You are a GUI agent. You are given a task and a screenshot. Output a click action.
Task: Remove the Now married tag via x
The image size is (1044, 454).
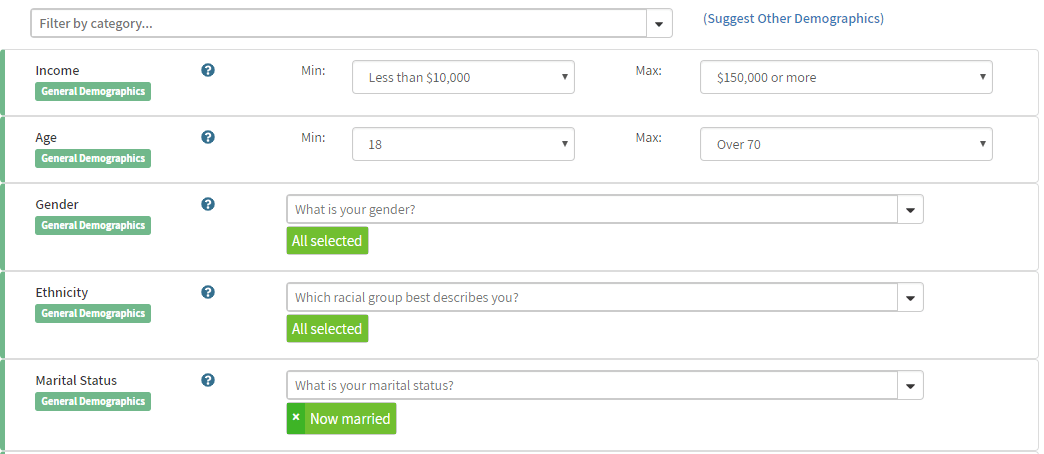coord(296,418)
